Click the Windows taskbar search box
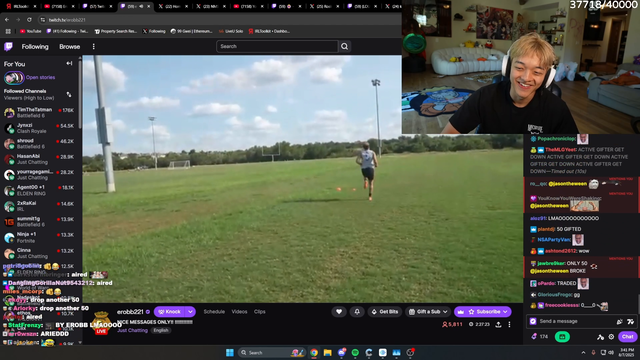The width and height of the screenshot is (640, 360). [x=271, y=353]
